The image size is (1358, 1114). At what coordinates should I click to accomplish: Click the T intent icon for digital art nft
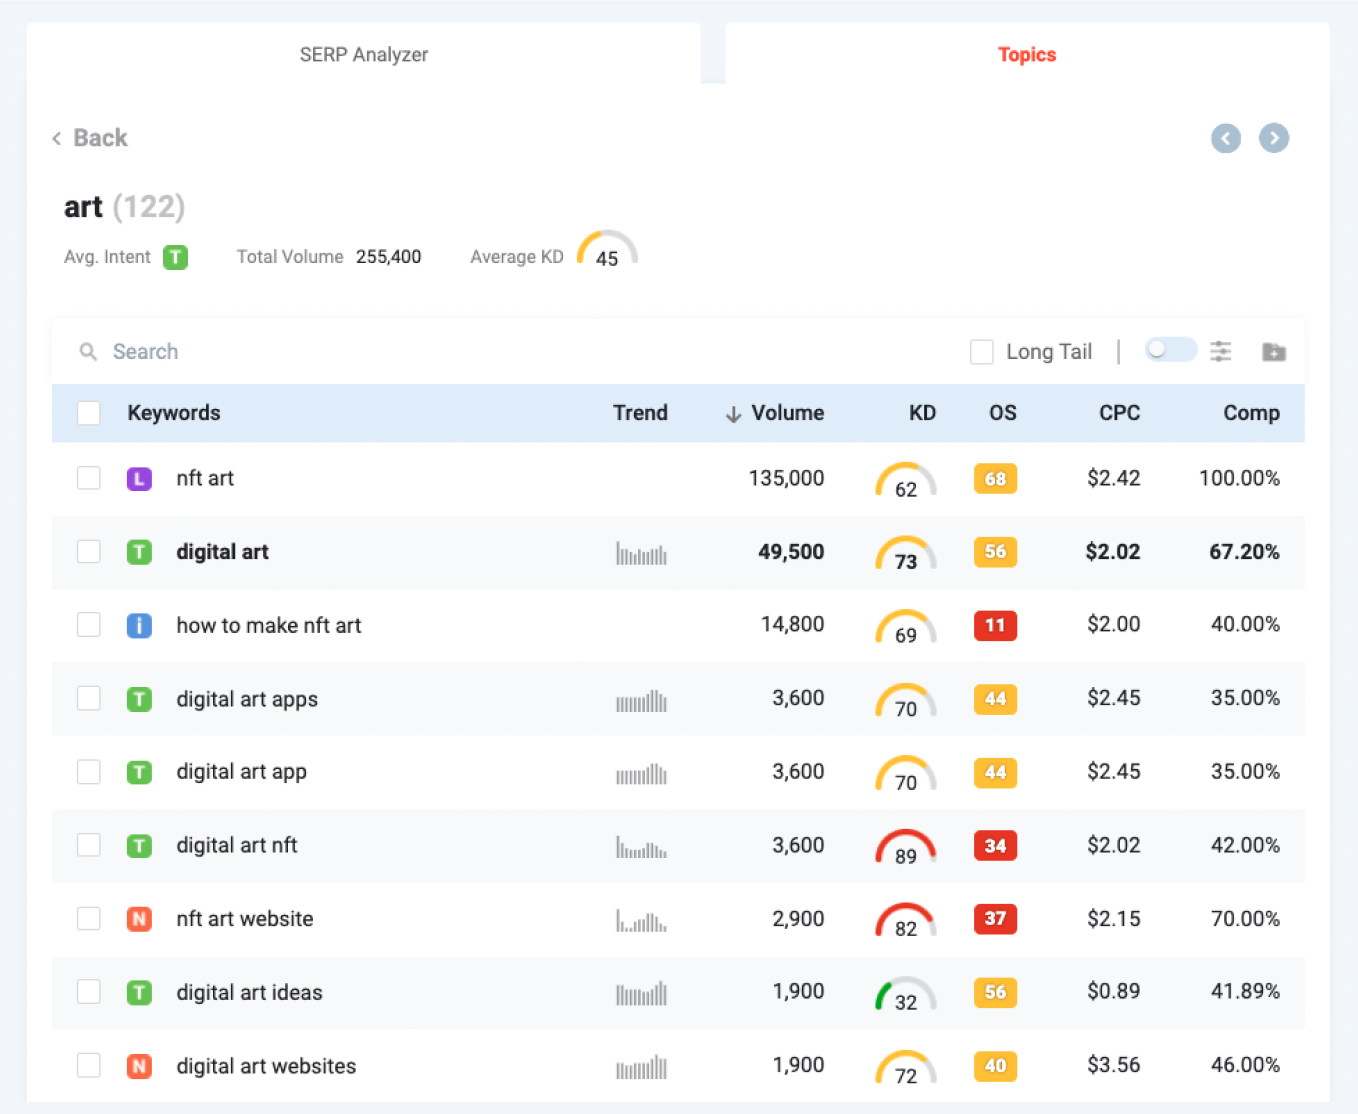pos(140,846)
